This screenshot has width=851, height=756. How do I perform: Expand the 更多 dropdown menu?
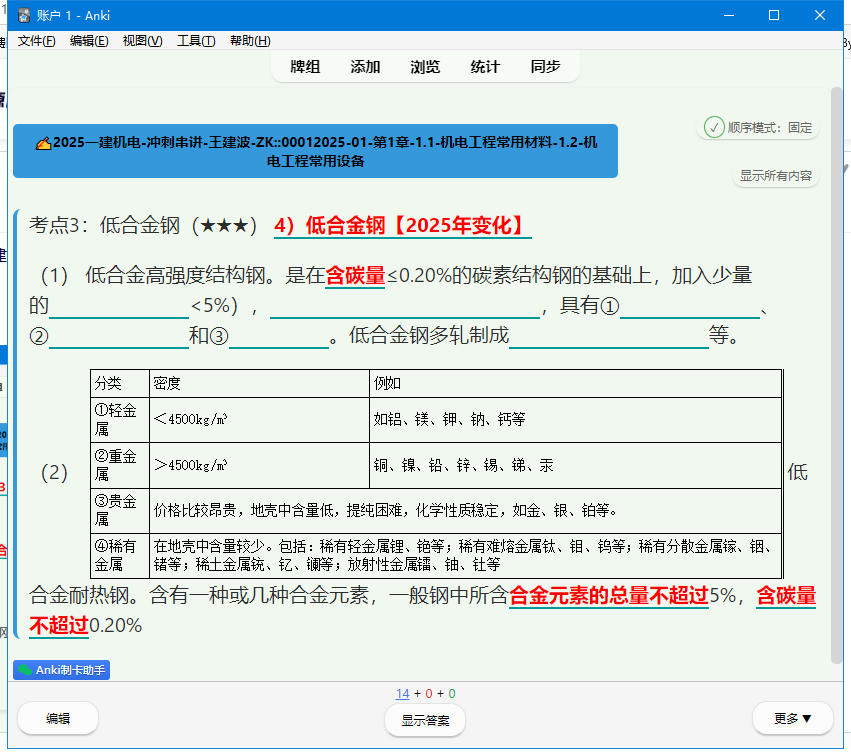[792, 718]
